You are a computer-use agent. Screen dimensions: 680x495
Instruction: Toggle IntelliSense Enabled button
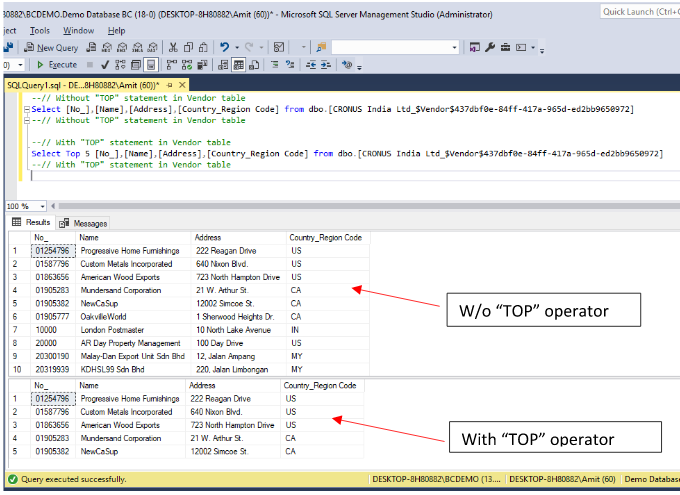(151, 65)
